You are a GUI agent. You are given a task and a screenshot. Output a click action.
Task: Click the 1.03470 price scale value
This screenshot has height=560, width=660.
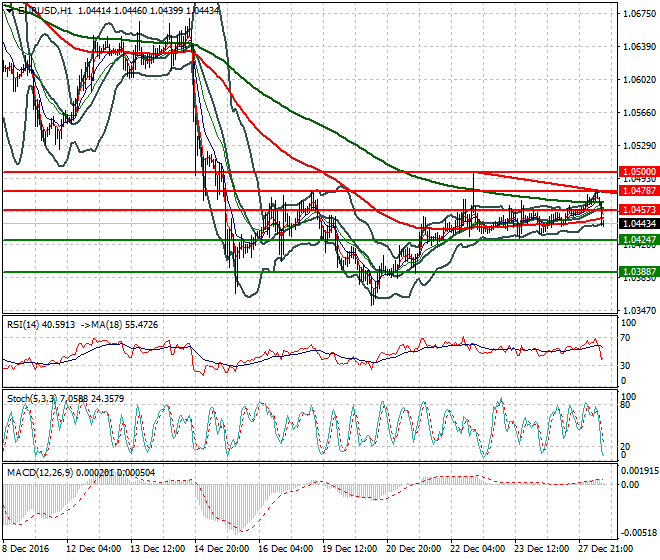pyautogui.click(x=639, y=311)
